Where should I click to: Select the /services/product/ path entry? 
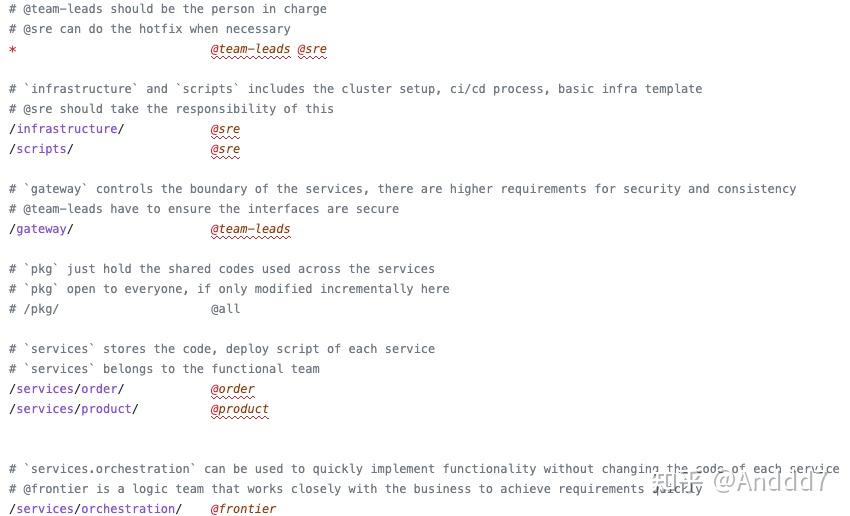click(x=73, y=409)
